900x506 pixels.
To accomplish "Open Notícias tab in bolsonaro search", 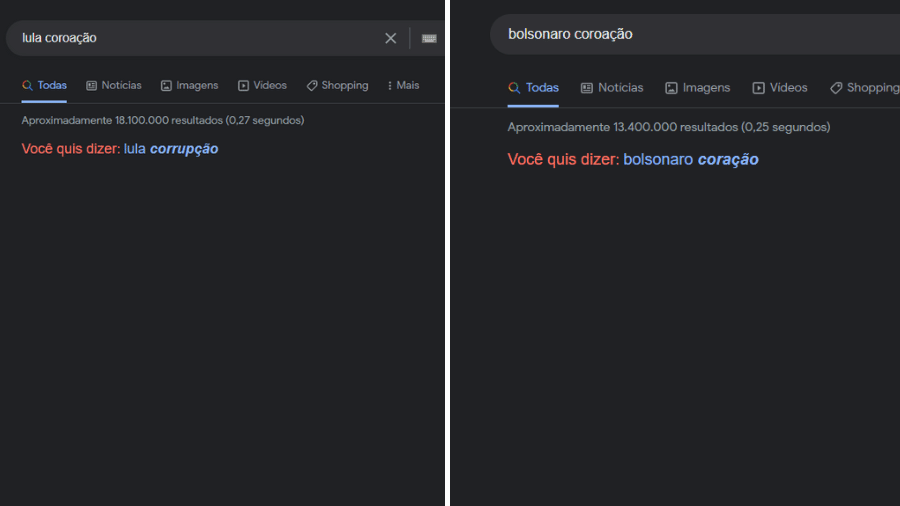I will point(612,88).
